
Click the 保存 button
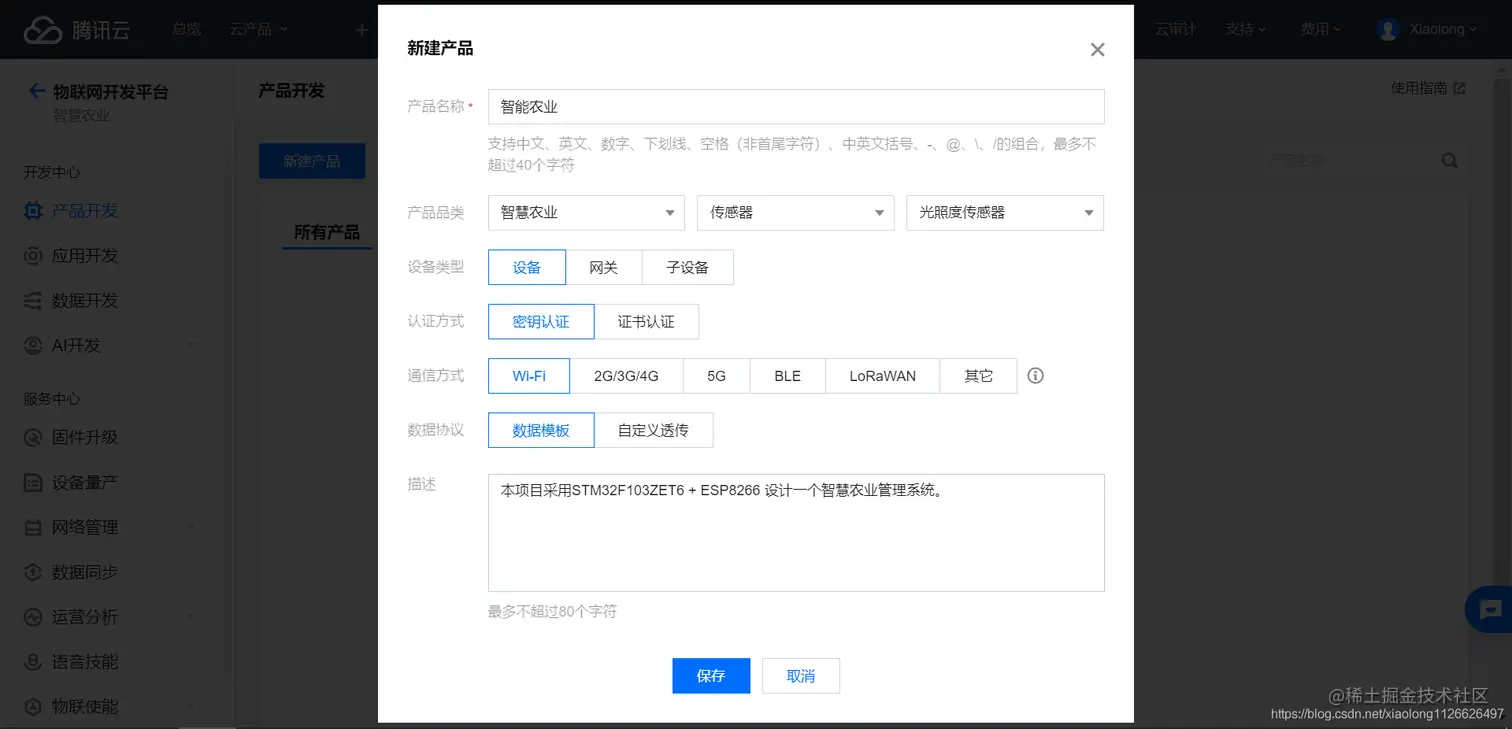[x=711, y=676]
